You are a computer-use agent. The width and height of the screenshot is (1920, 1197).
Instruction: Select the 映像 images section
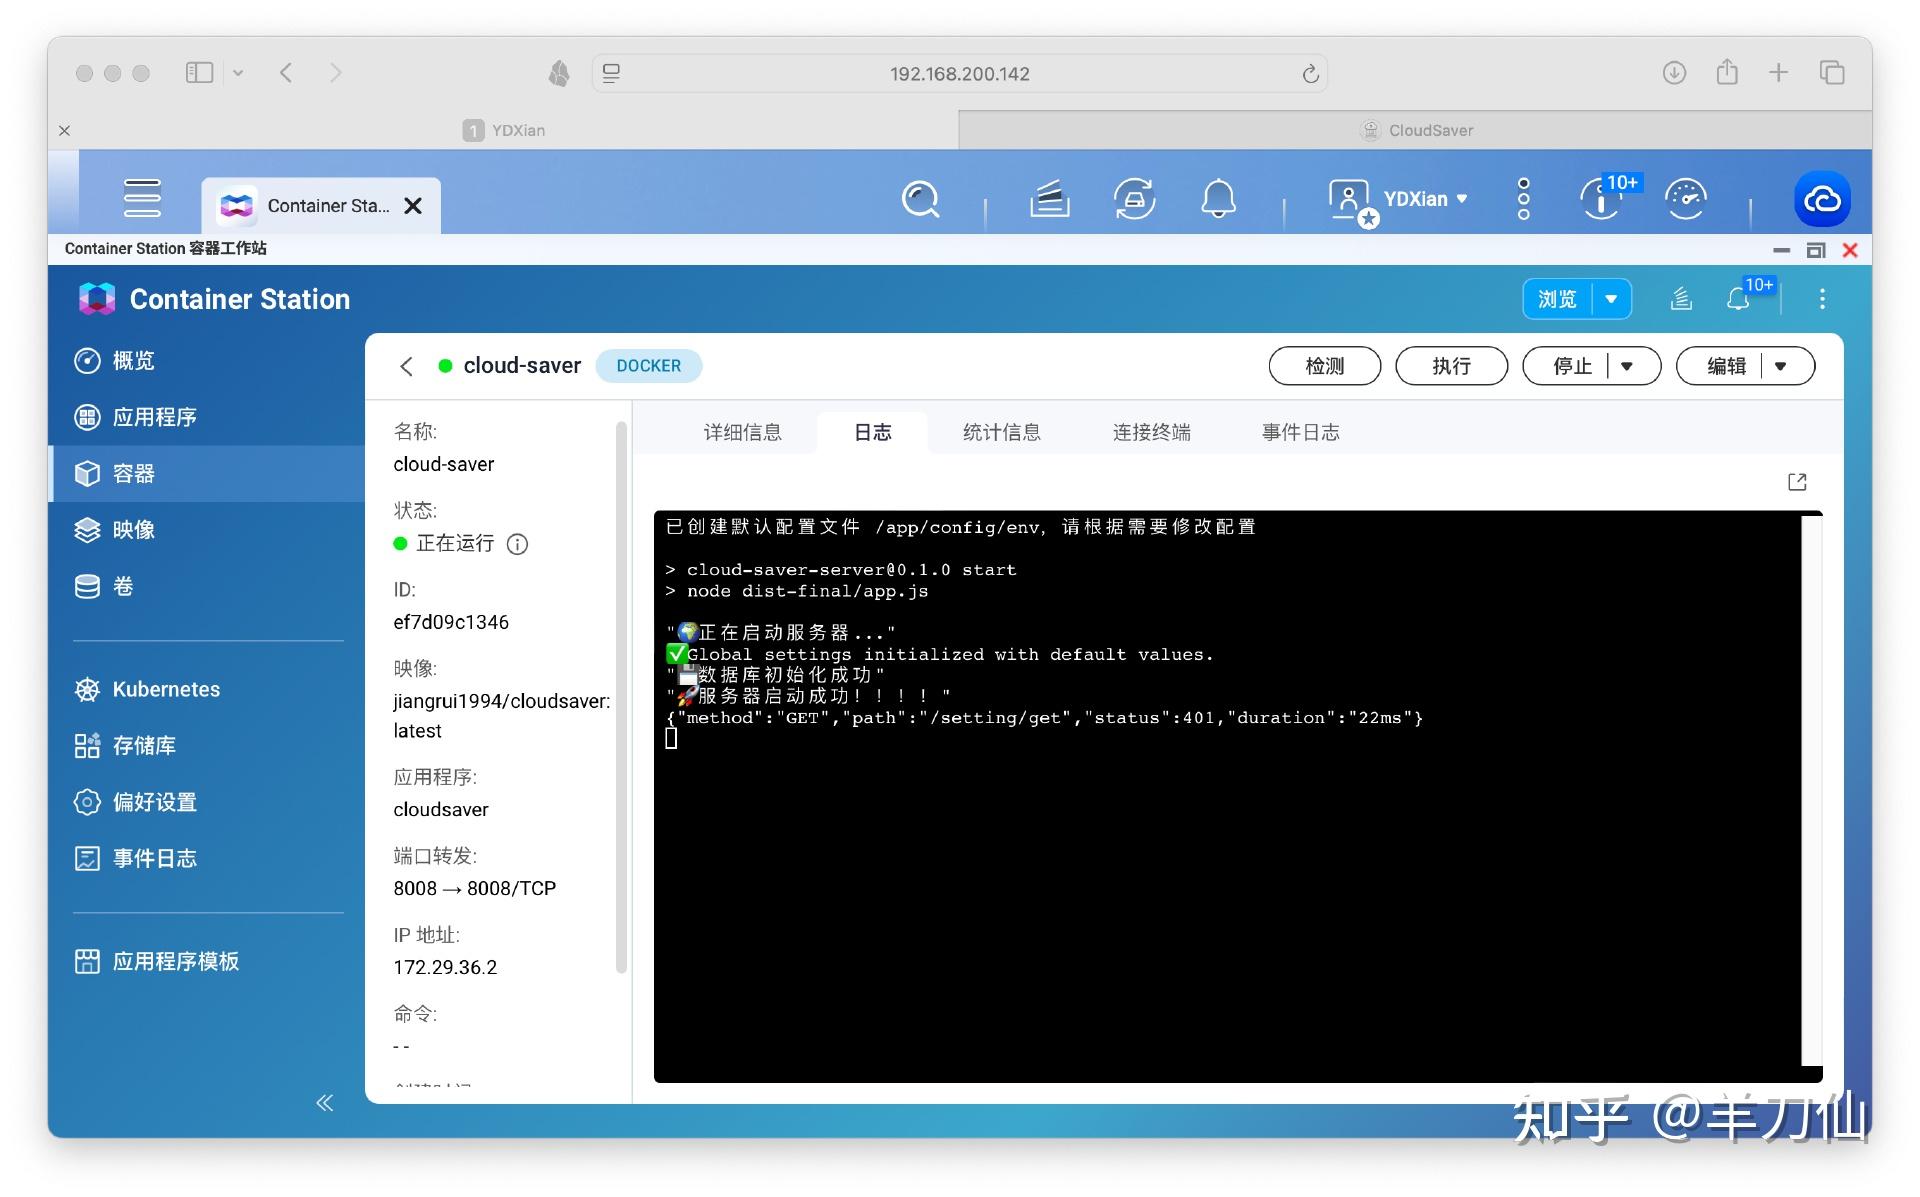133,530
